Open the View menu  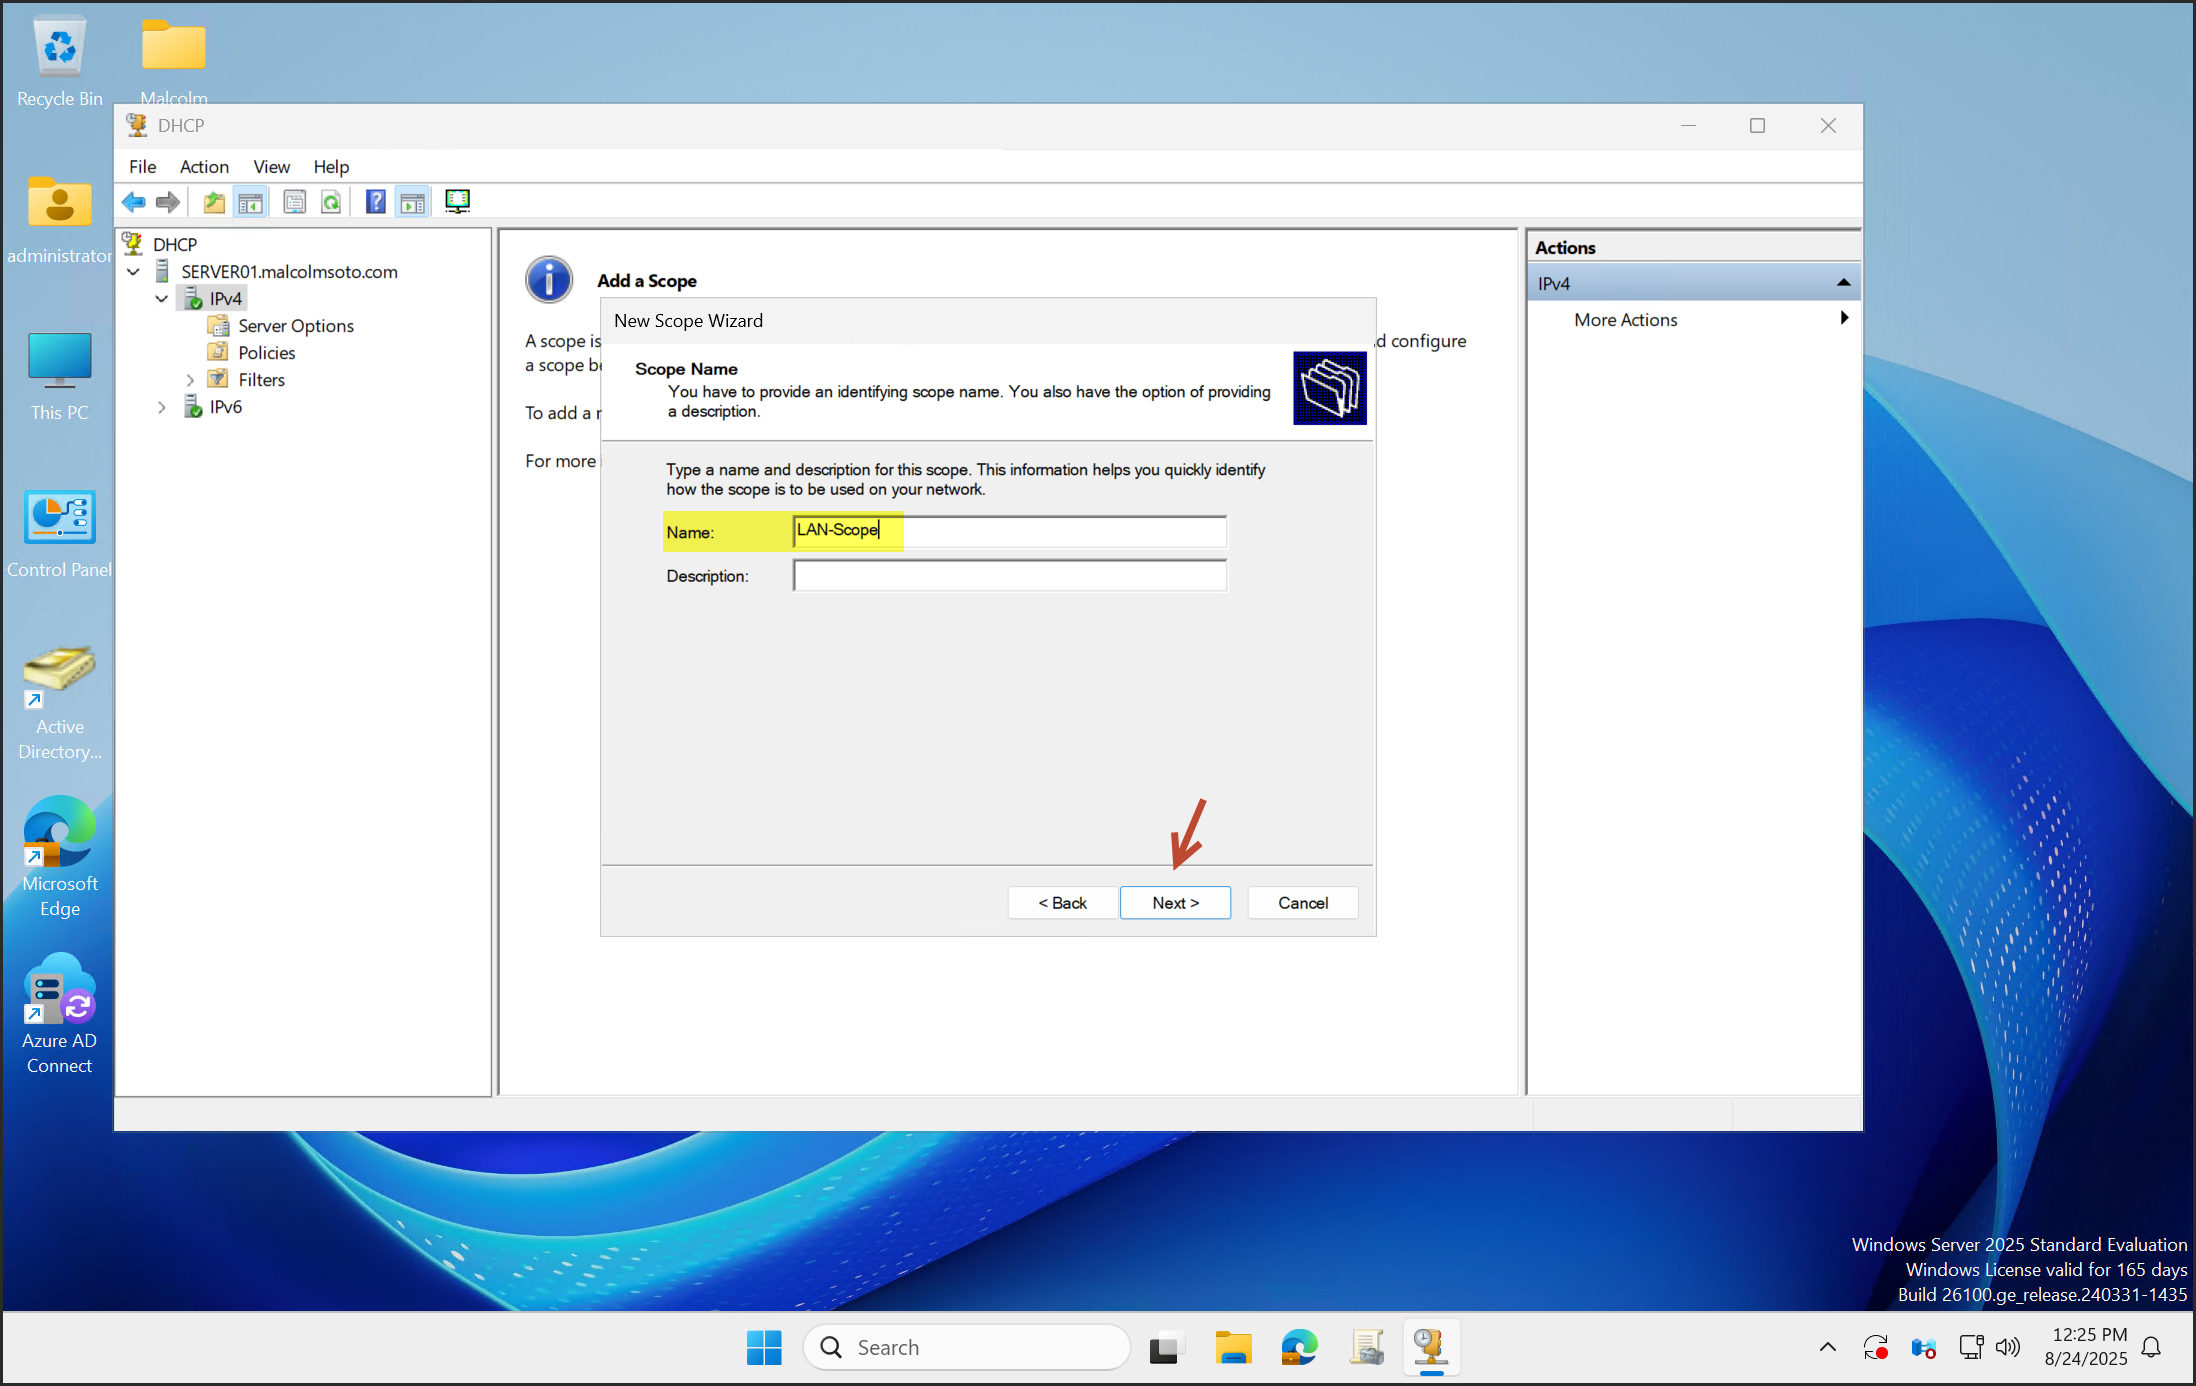coord(271,167)
